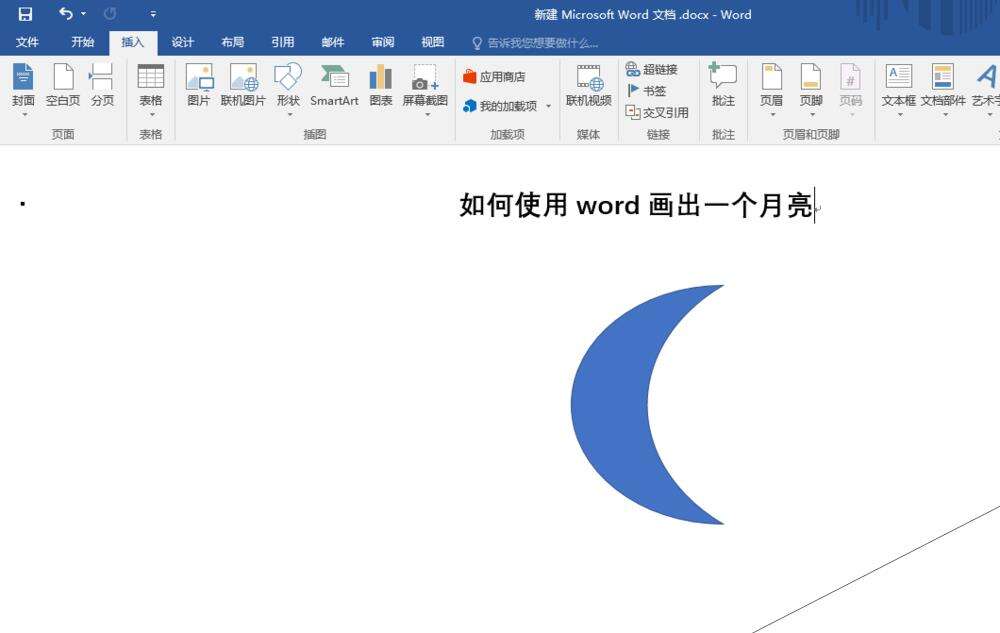
Task: Insert a cross-reference with 交叉引用
Action: 657,112
